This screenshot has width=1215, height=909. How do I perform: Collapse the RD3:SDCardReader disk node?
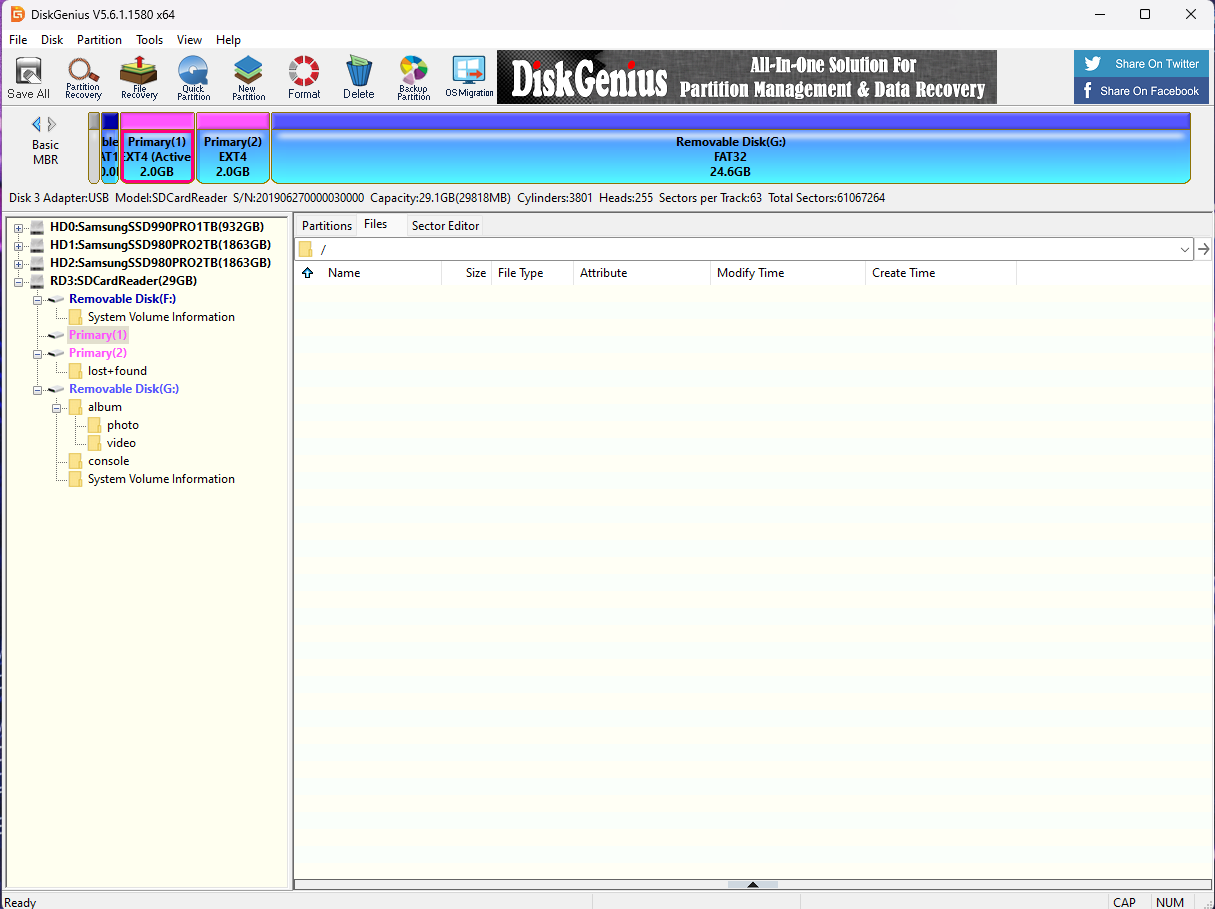tap(18, 281)
